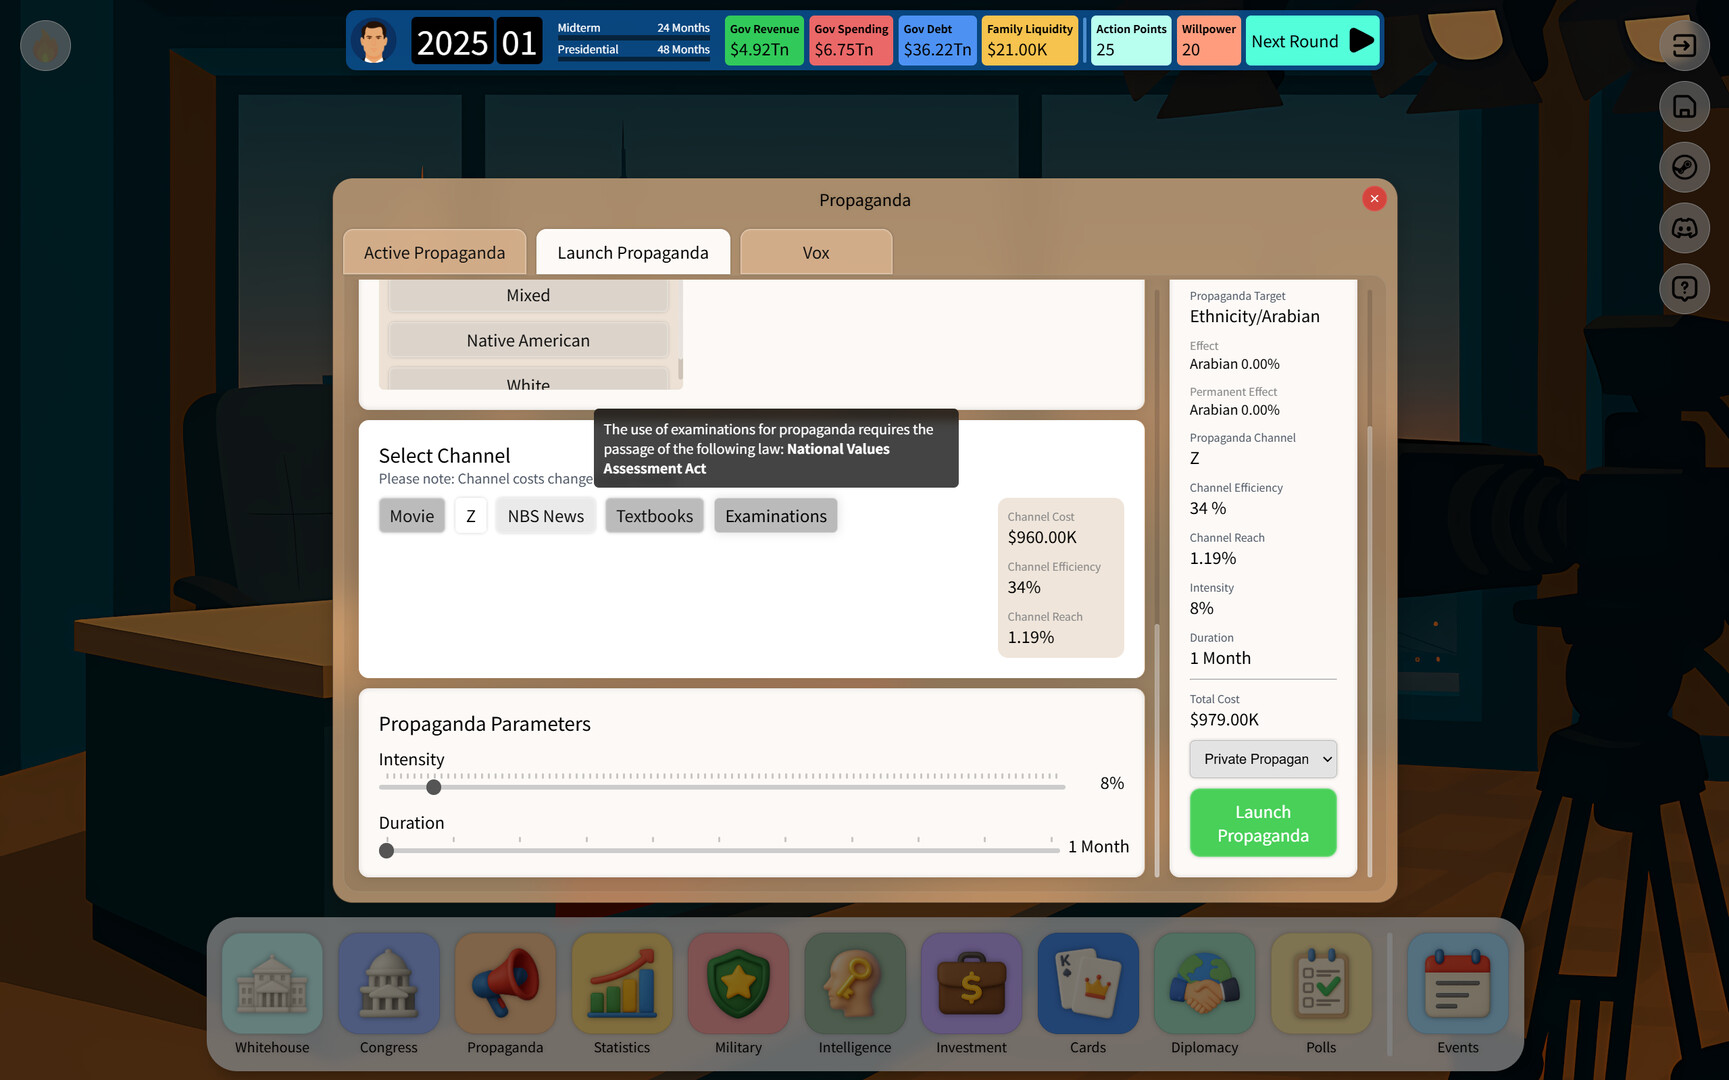Click the Channel Cost $960.00K value

(1042, 538)
